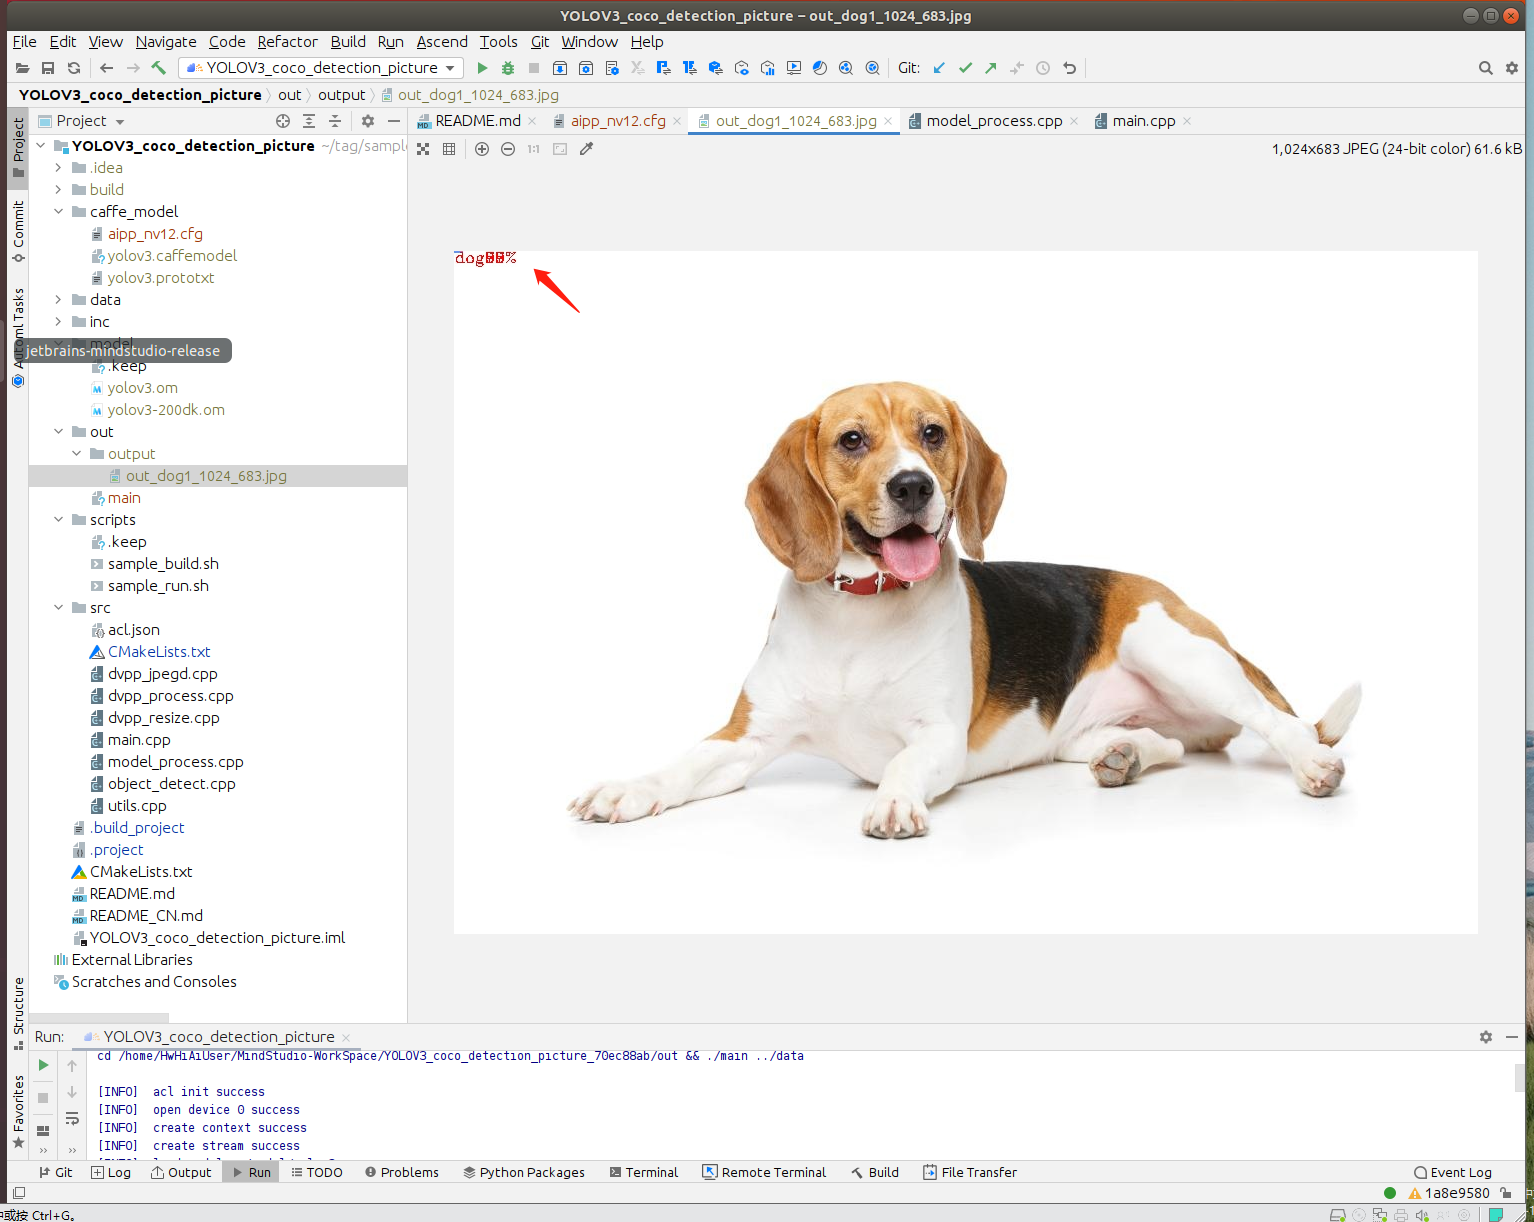Open the Event Log panel
This screenshot has height=1222, width=1534.
pos(1452,1172)
